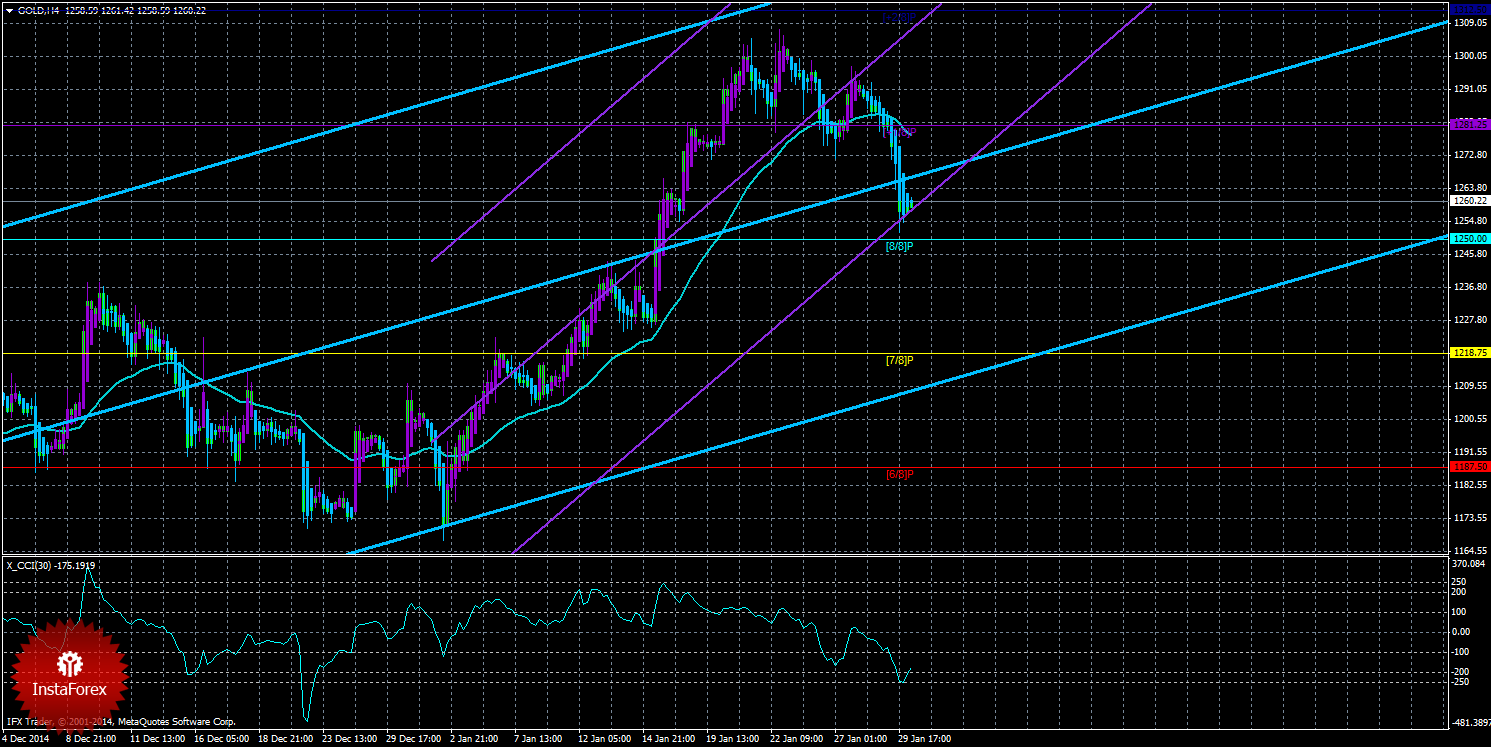Click the 1173.55 price axis value
The image size is (1491, 747).
1470,518
